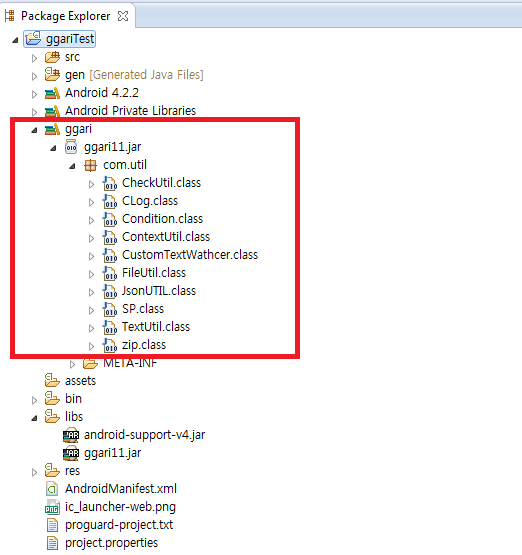Click the Android Private Libraries icon
This screenshot has width=522, height=555.
[52, 111]
